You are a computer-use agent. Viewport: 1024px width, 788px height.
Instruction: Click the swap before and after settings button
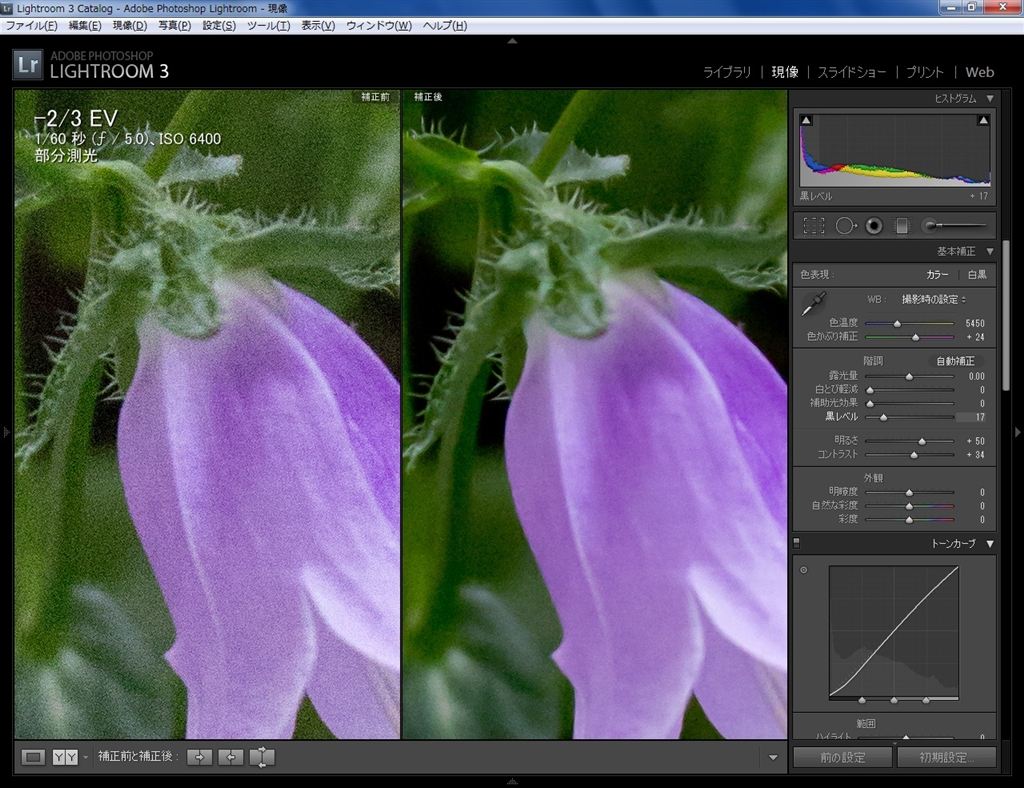coord(261,757)
